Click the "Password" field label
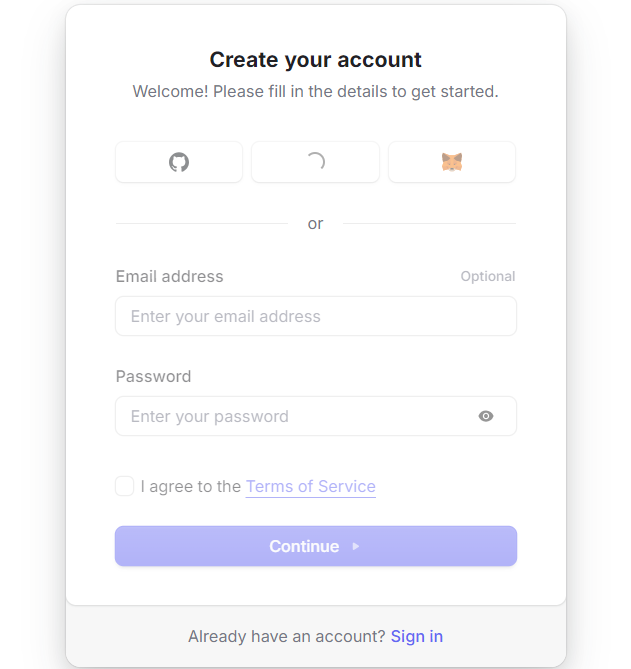Screen dimensions: 631x669 click(x=153, y=377)
